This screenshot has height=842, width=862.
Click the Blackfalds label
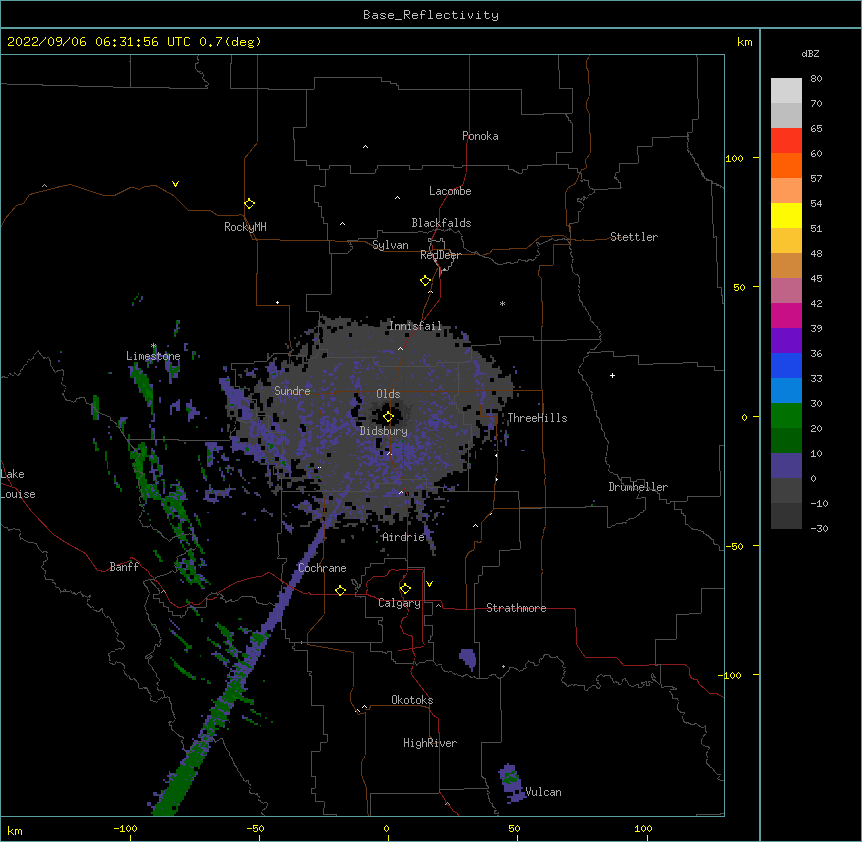point(441,223)
